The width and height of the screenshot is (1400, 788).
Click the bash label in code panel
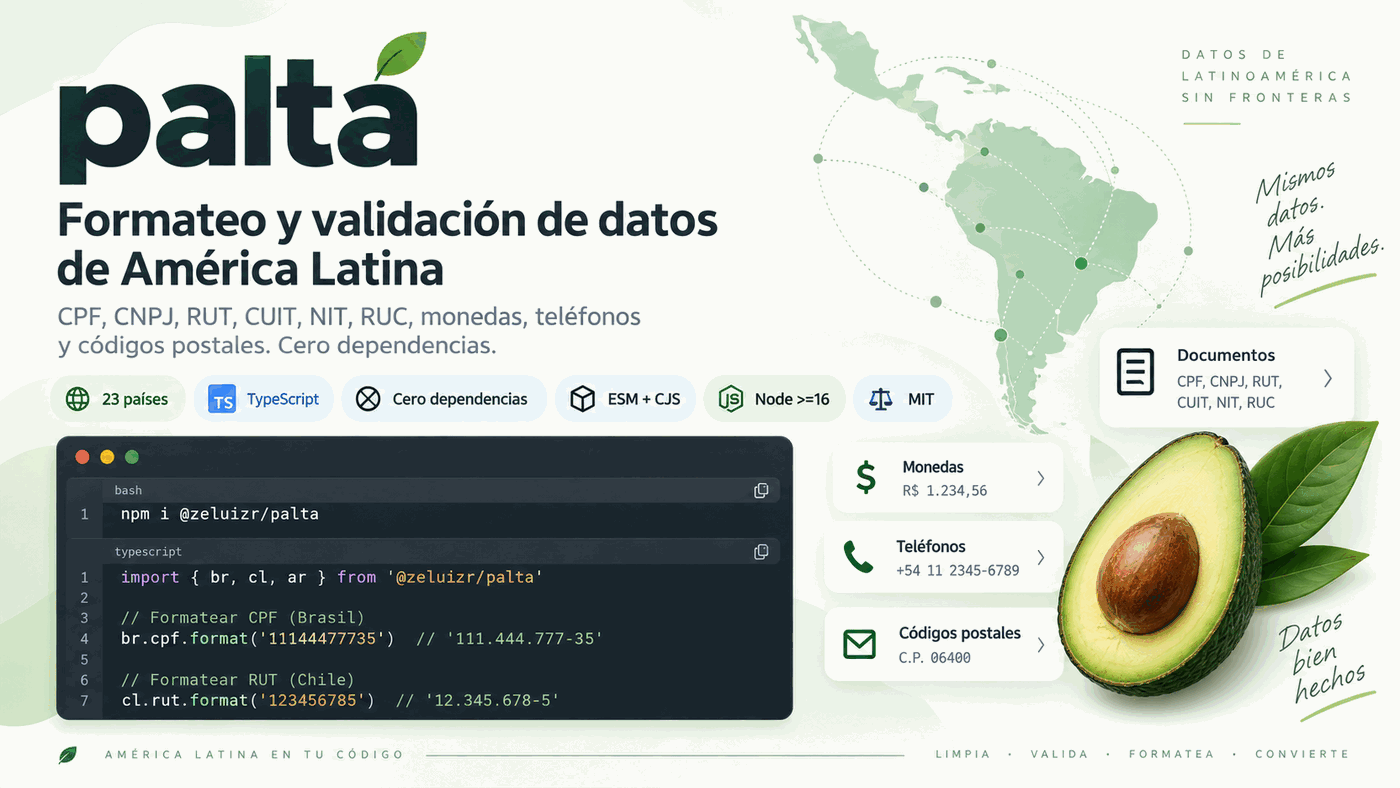pyautogui.click(x=128, y=490)
